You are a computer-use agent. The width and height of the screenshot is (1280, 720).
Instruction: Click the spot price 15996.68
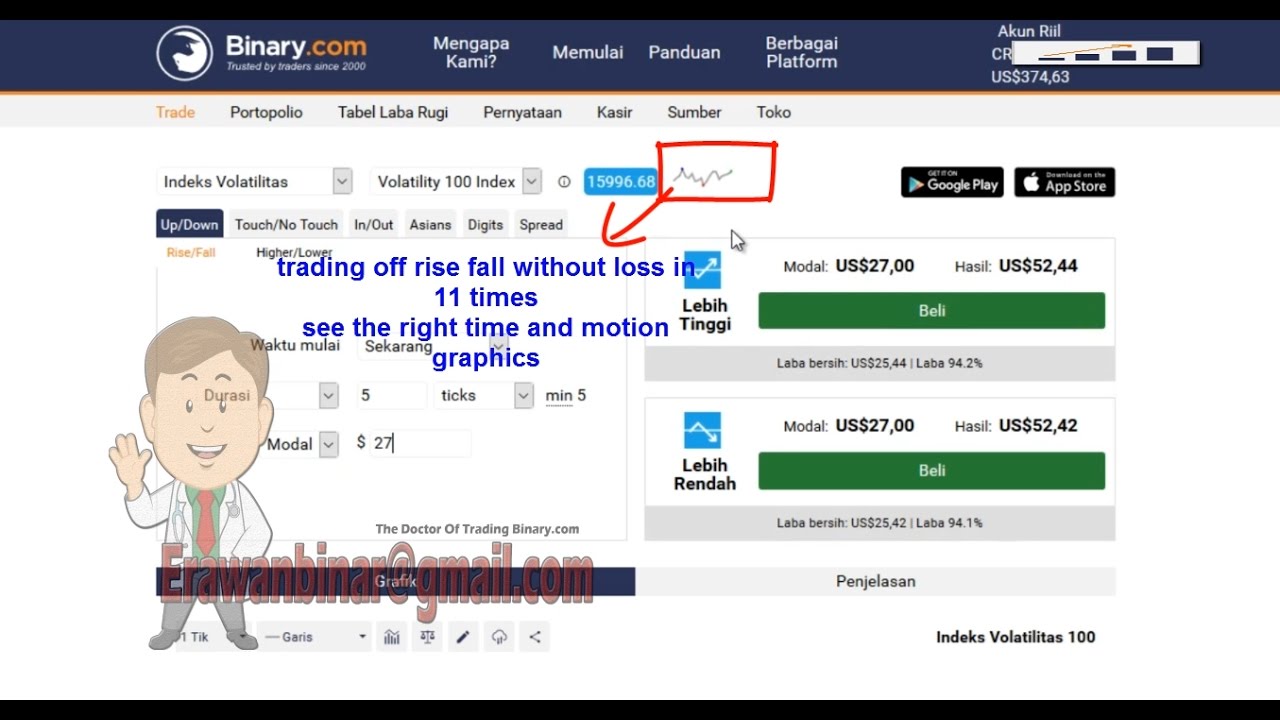pos(620,182)
